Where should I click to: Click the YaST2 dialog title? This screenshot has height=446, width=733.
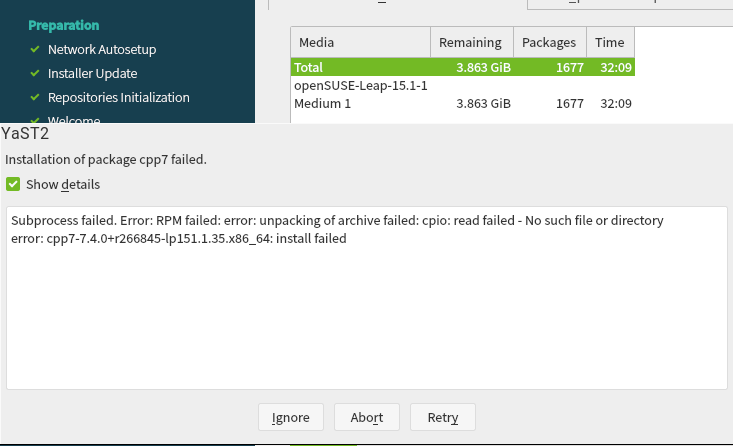tap(25, 133)
